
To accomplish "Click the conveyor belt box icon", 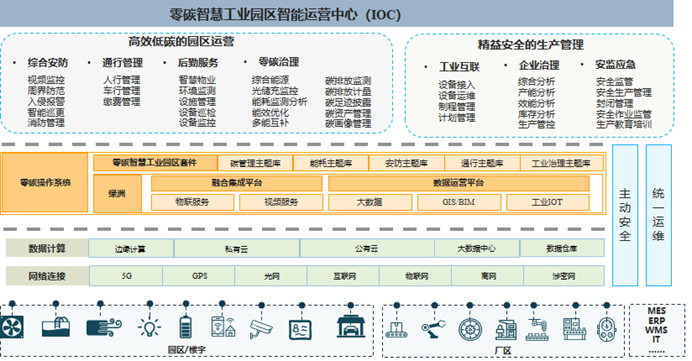I will [x=396, y=329].
